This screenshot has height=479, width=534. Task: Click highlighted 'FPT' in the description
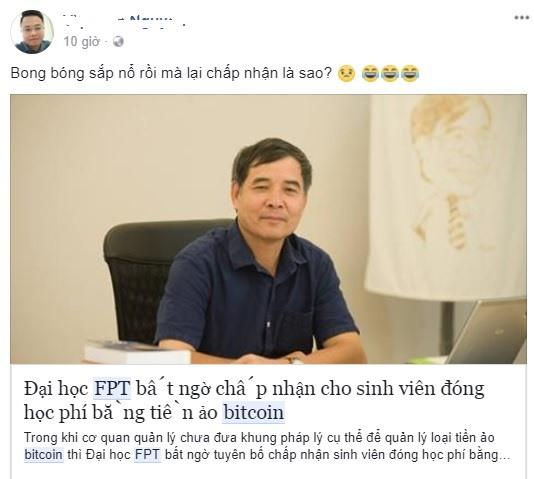pyautogui.click(x=147, y=455)
